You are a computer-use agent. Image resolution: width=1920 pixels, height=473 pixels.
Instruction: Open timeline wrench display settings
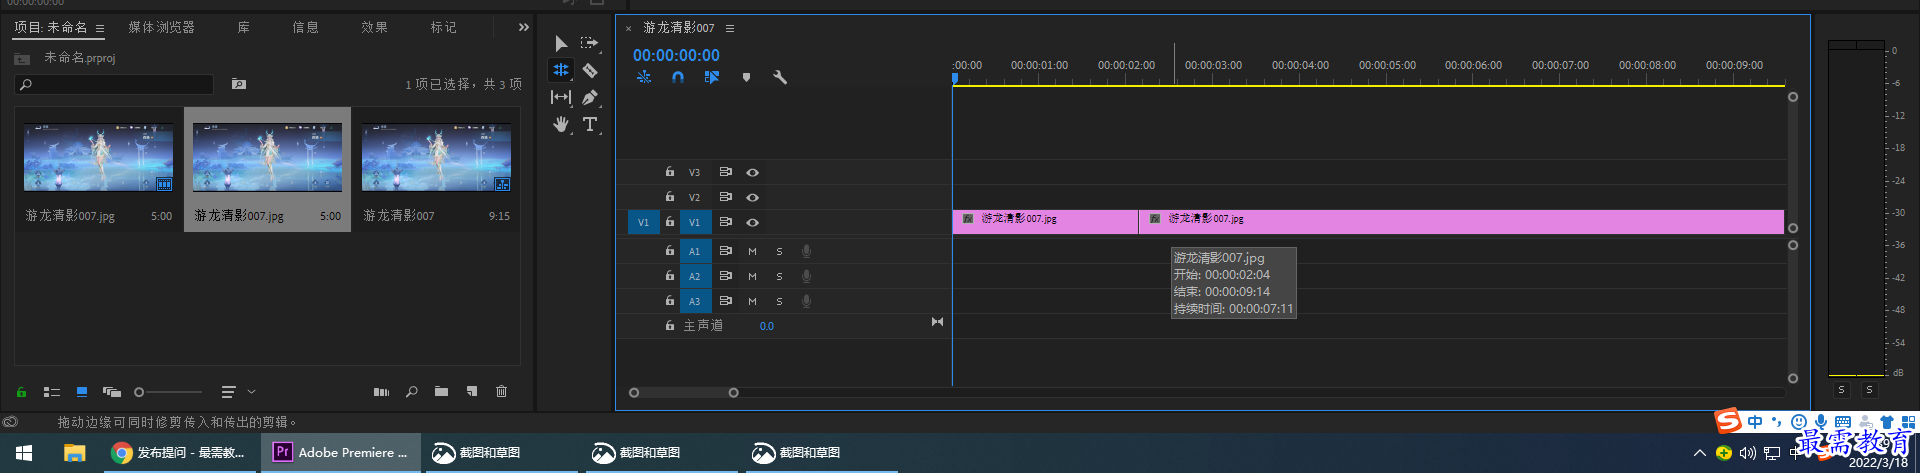click(x=780, y=77)
